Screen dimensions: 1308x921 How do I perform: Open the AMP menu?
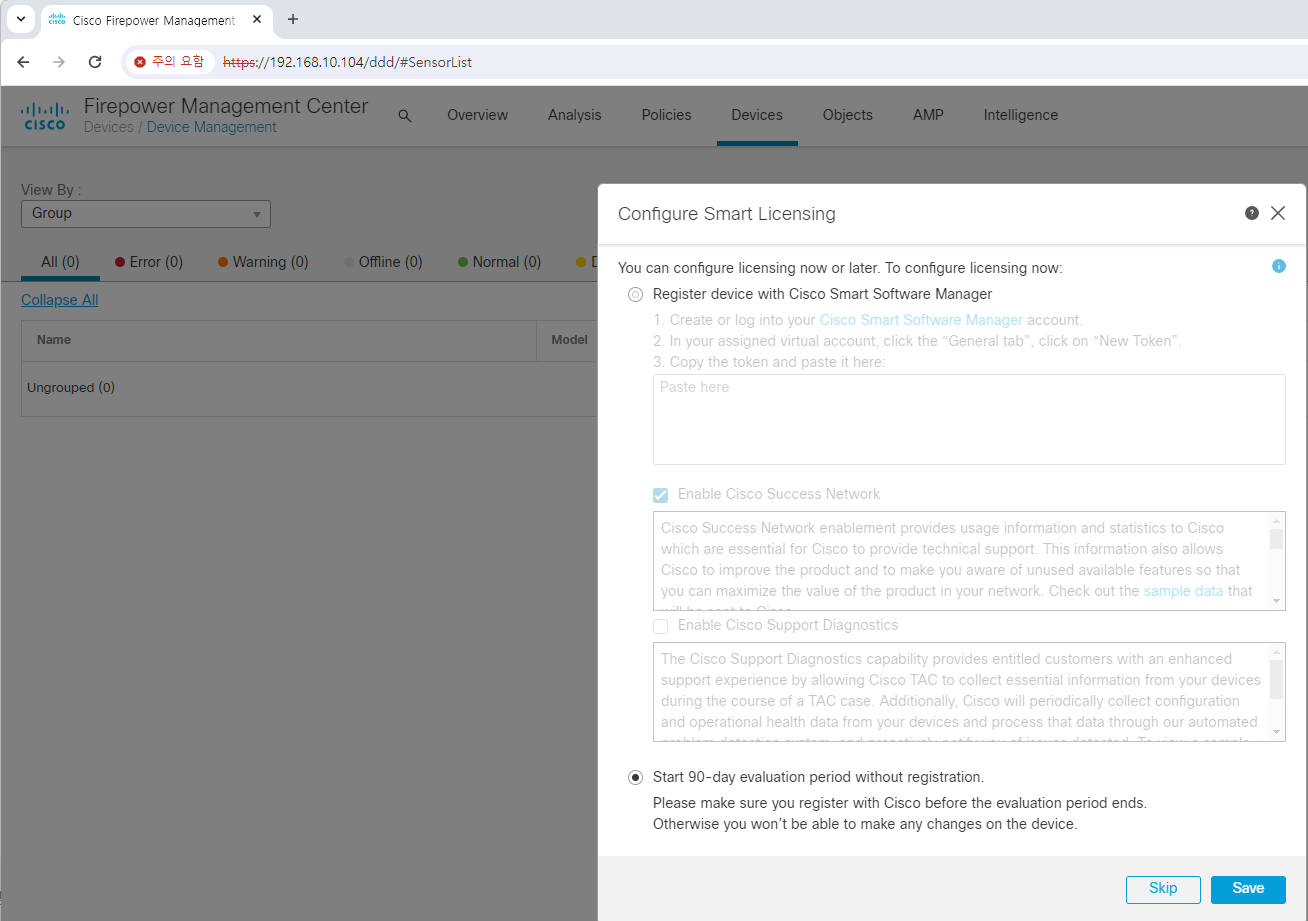pyautogui.click(x=928, y=115)
